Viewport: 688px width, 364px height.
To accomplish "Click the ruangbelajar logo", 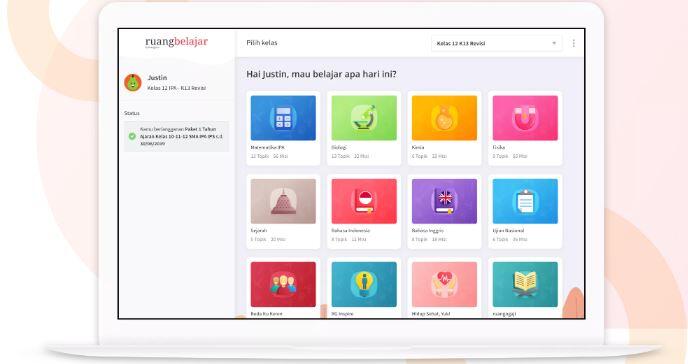I will click(176, 42).
